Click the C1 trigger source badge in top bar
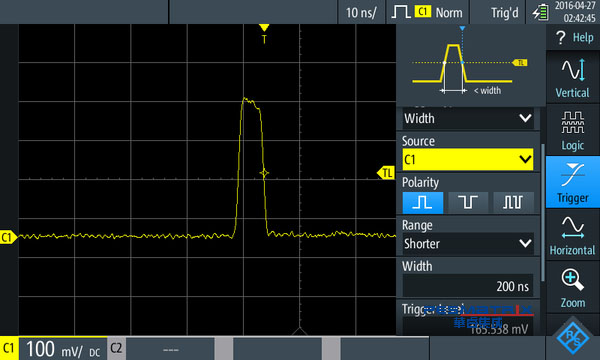This screenshot has width=600, height=360. click(422, 11)
